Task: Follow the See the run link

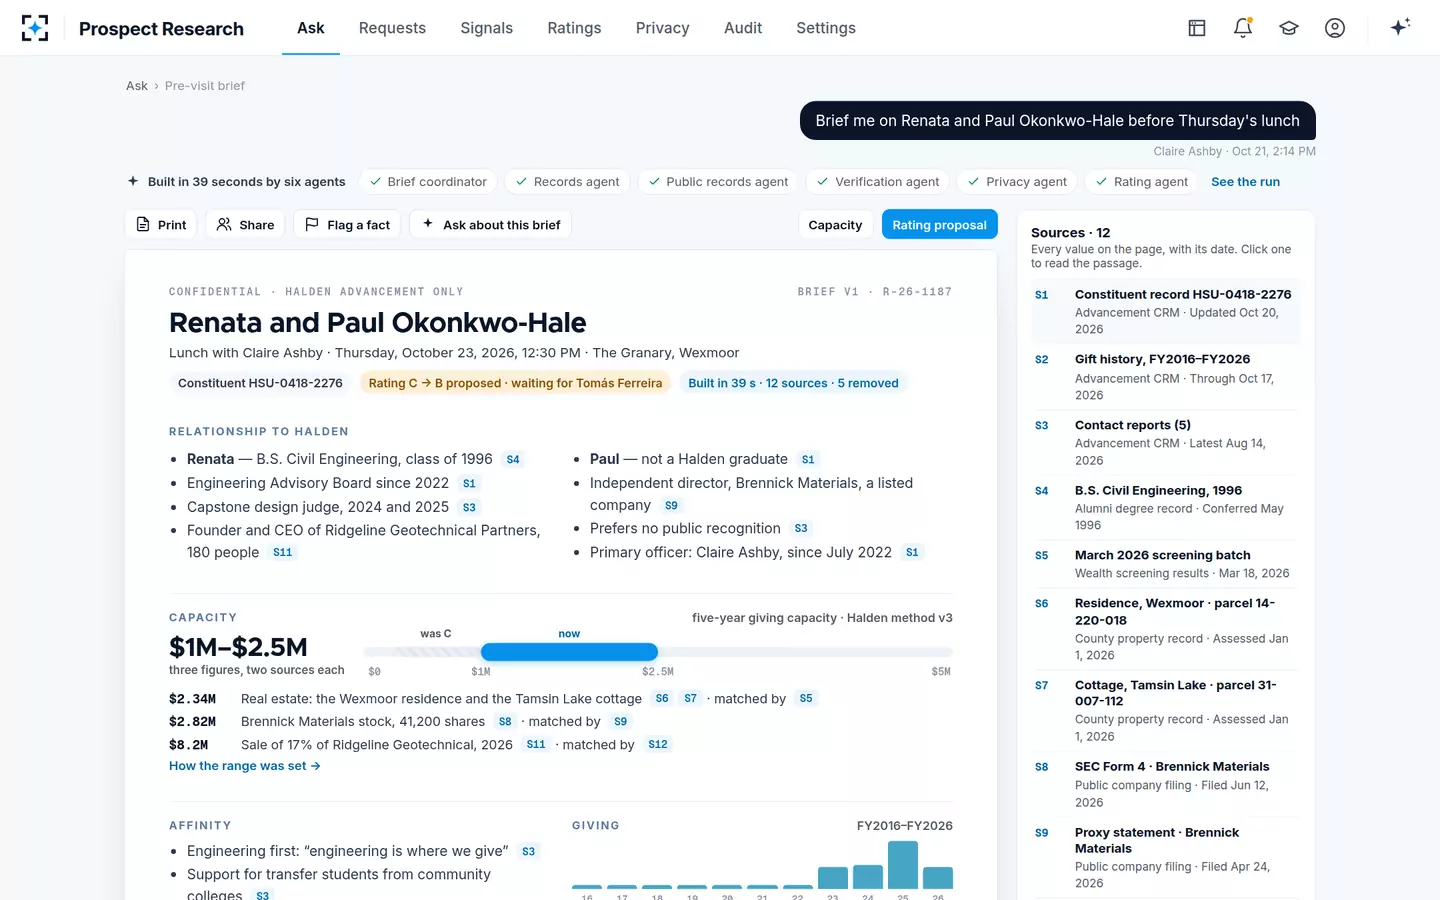Action: click(x=1245, y=182)
